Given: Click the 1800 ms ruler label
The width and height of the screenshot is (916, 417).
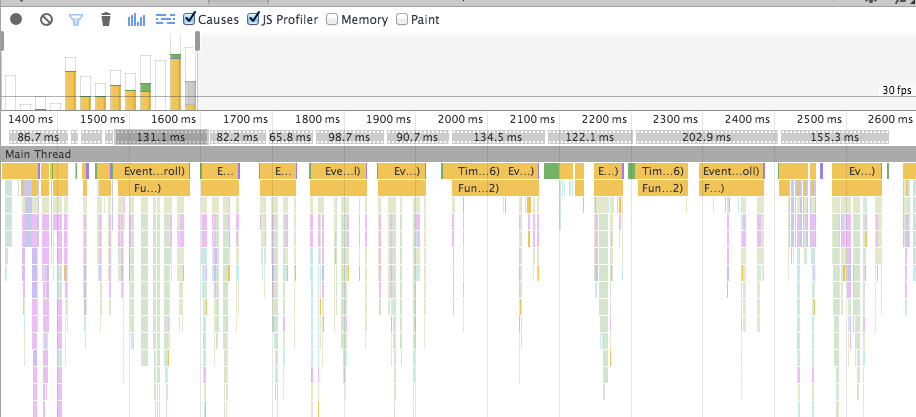Looking at the screenshot, I should click(317, 119).
